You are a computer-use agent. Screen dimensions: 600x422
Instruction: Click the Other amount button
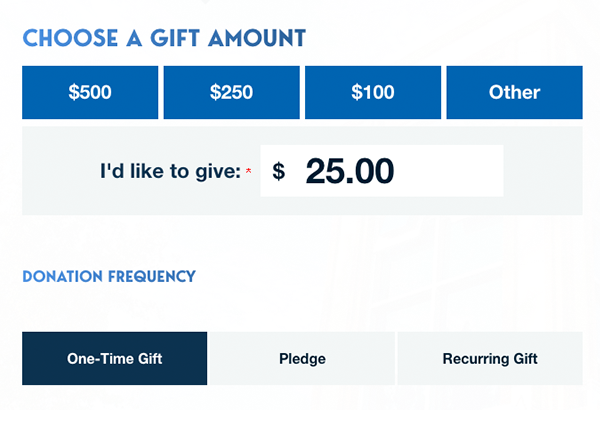point(514,92)
